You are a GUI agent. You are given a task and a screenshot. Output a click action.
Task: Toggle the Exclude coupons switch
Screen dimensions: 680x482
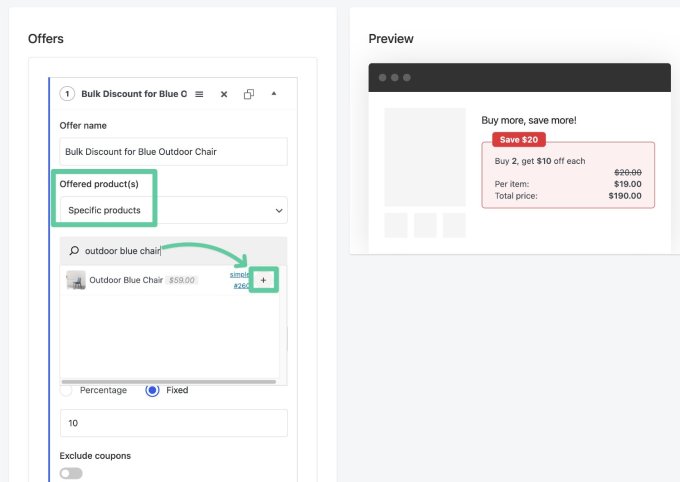tap(71, 473)
